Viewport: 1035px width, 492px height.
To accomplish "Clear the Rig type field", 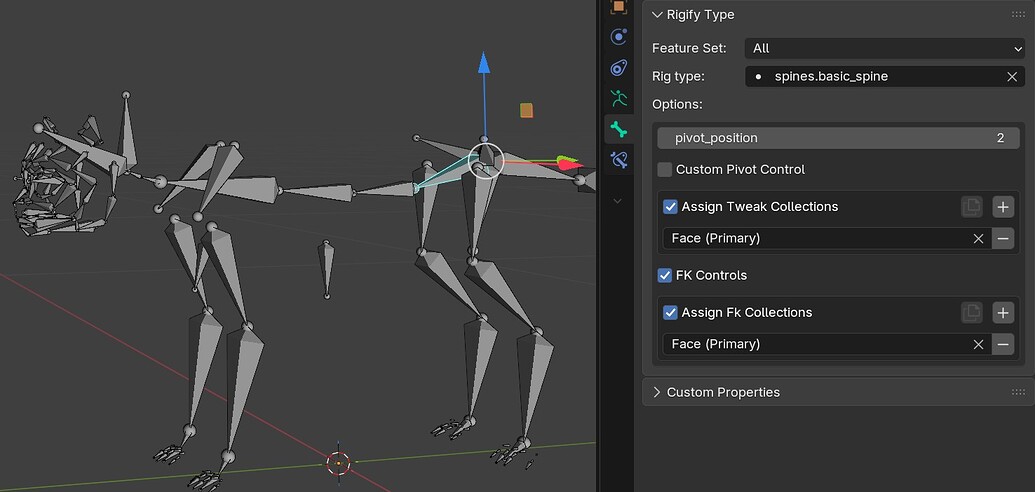I will pyautogui.click(x=1012, y=77).
